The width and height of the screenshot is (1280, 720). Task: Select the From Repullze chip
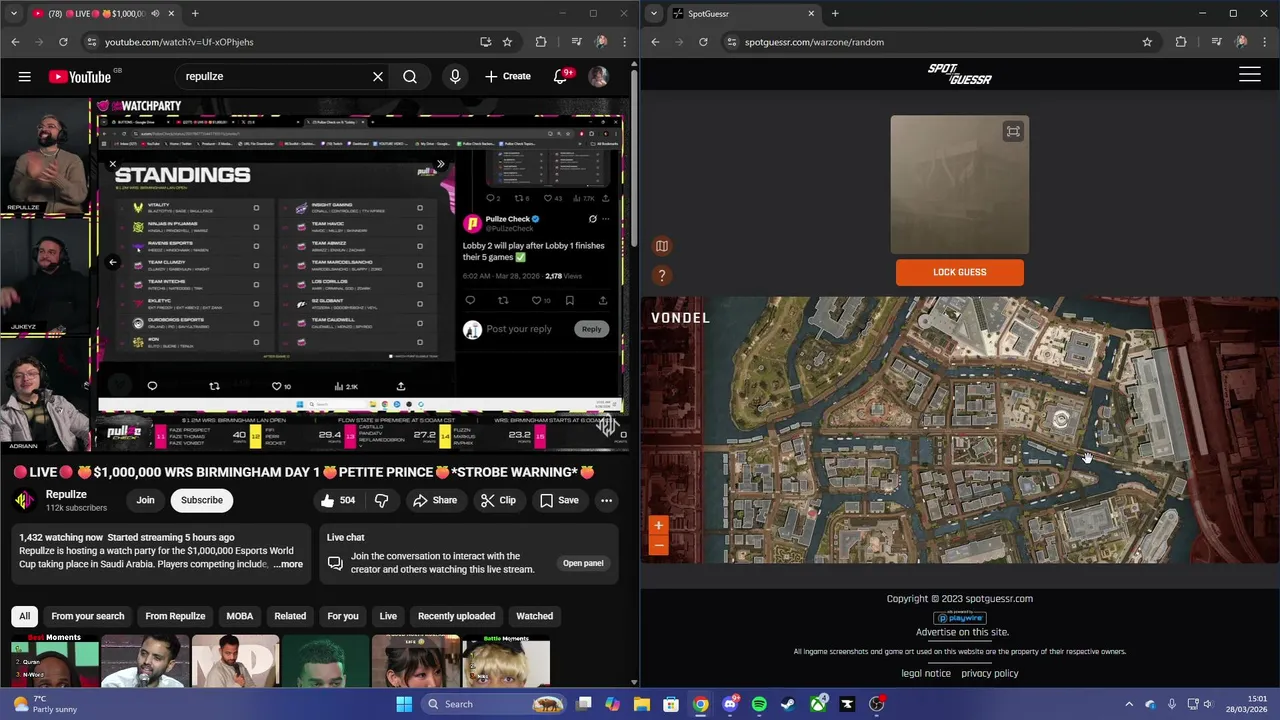click(x=175, y=616)
